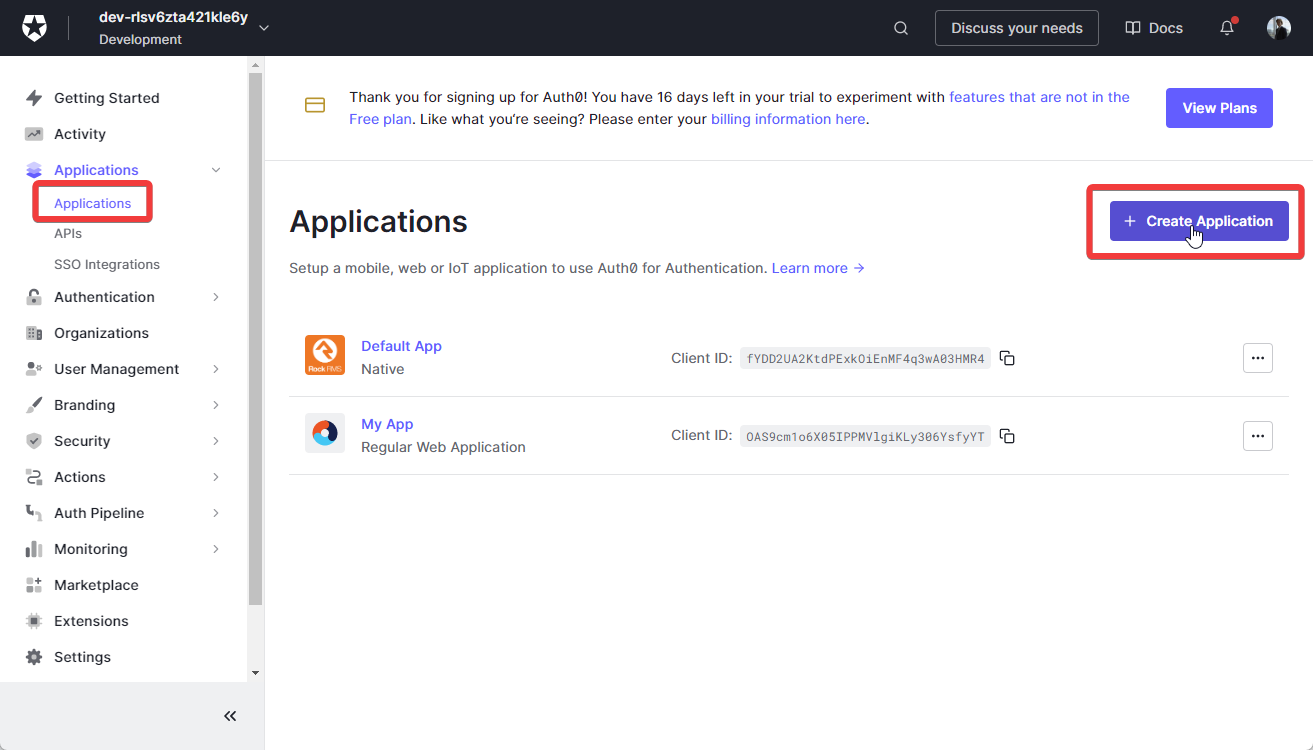Screen dimensions: 1313x750
Task: Expand the Auth Pipeline chevron
Action: 216,513
